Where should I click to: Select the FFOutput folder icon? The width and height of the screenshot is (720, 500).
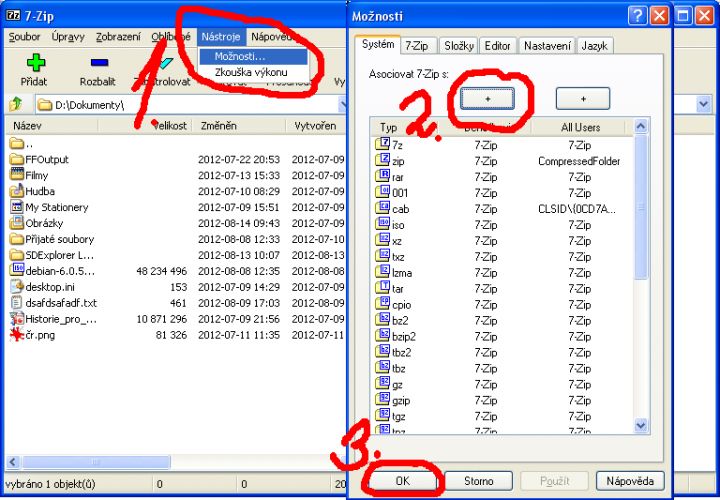tap(17, 159)
